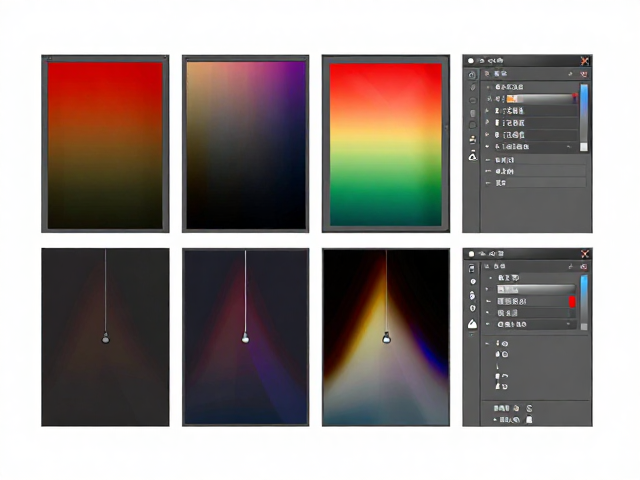Select the red-and-purple-beam hanging bulb thumbnail
The width and height of the screenshot is (640, 480).
tap(245, 337)
